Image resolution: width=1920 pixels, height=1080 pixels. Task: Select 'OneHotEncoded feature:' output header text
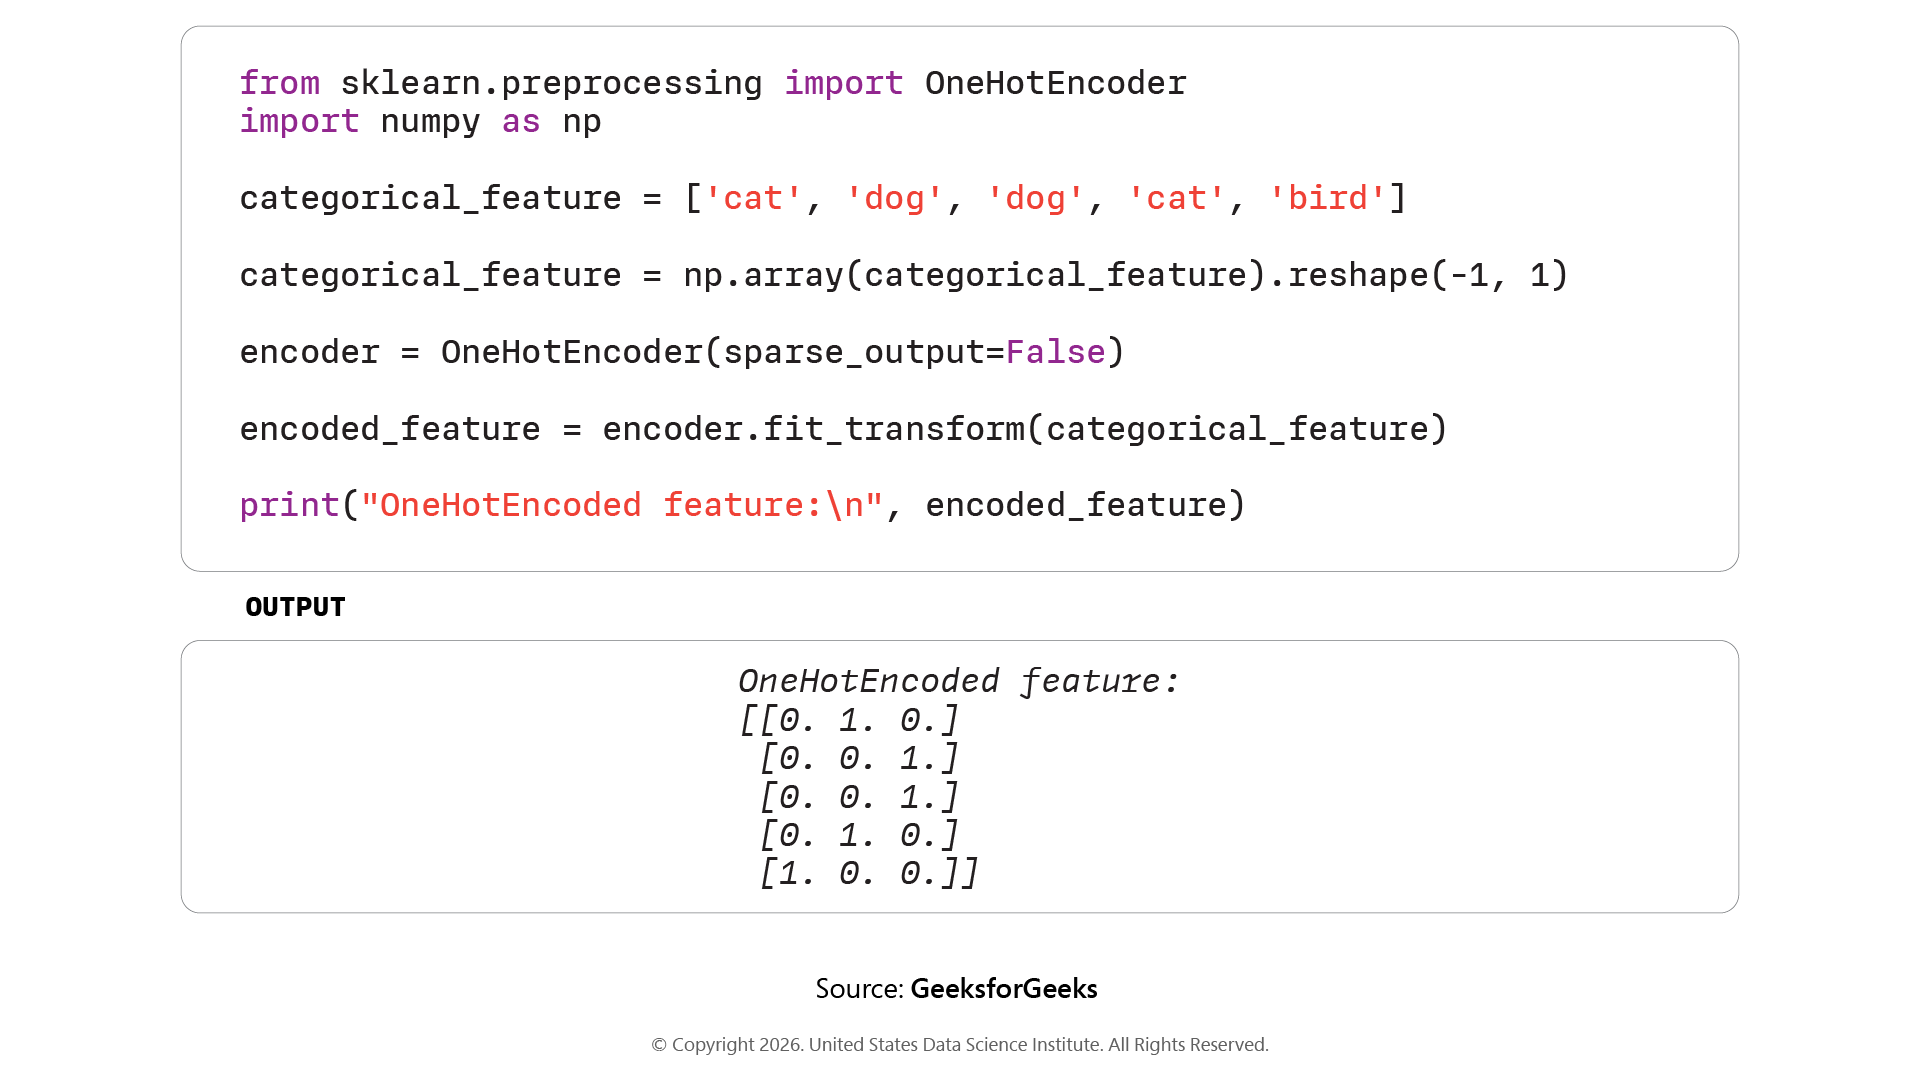click(x=959, y=681)
